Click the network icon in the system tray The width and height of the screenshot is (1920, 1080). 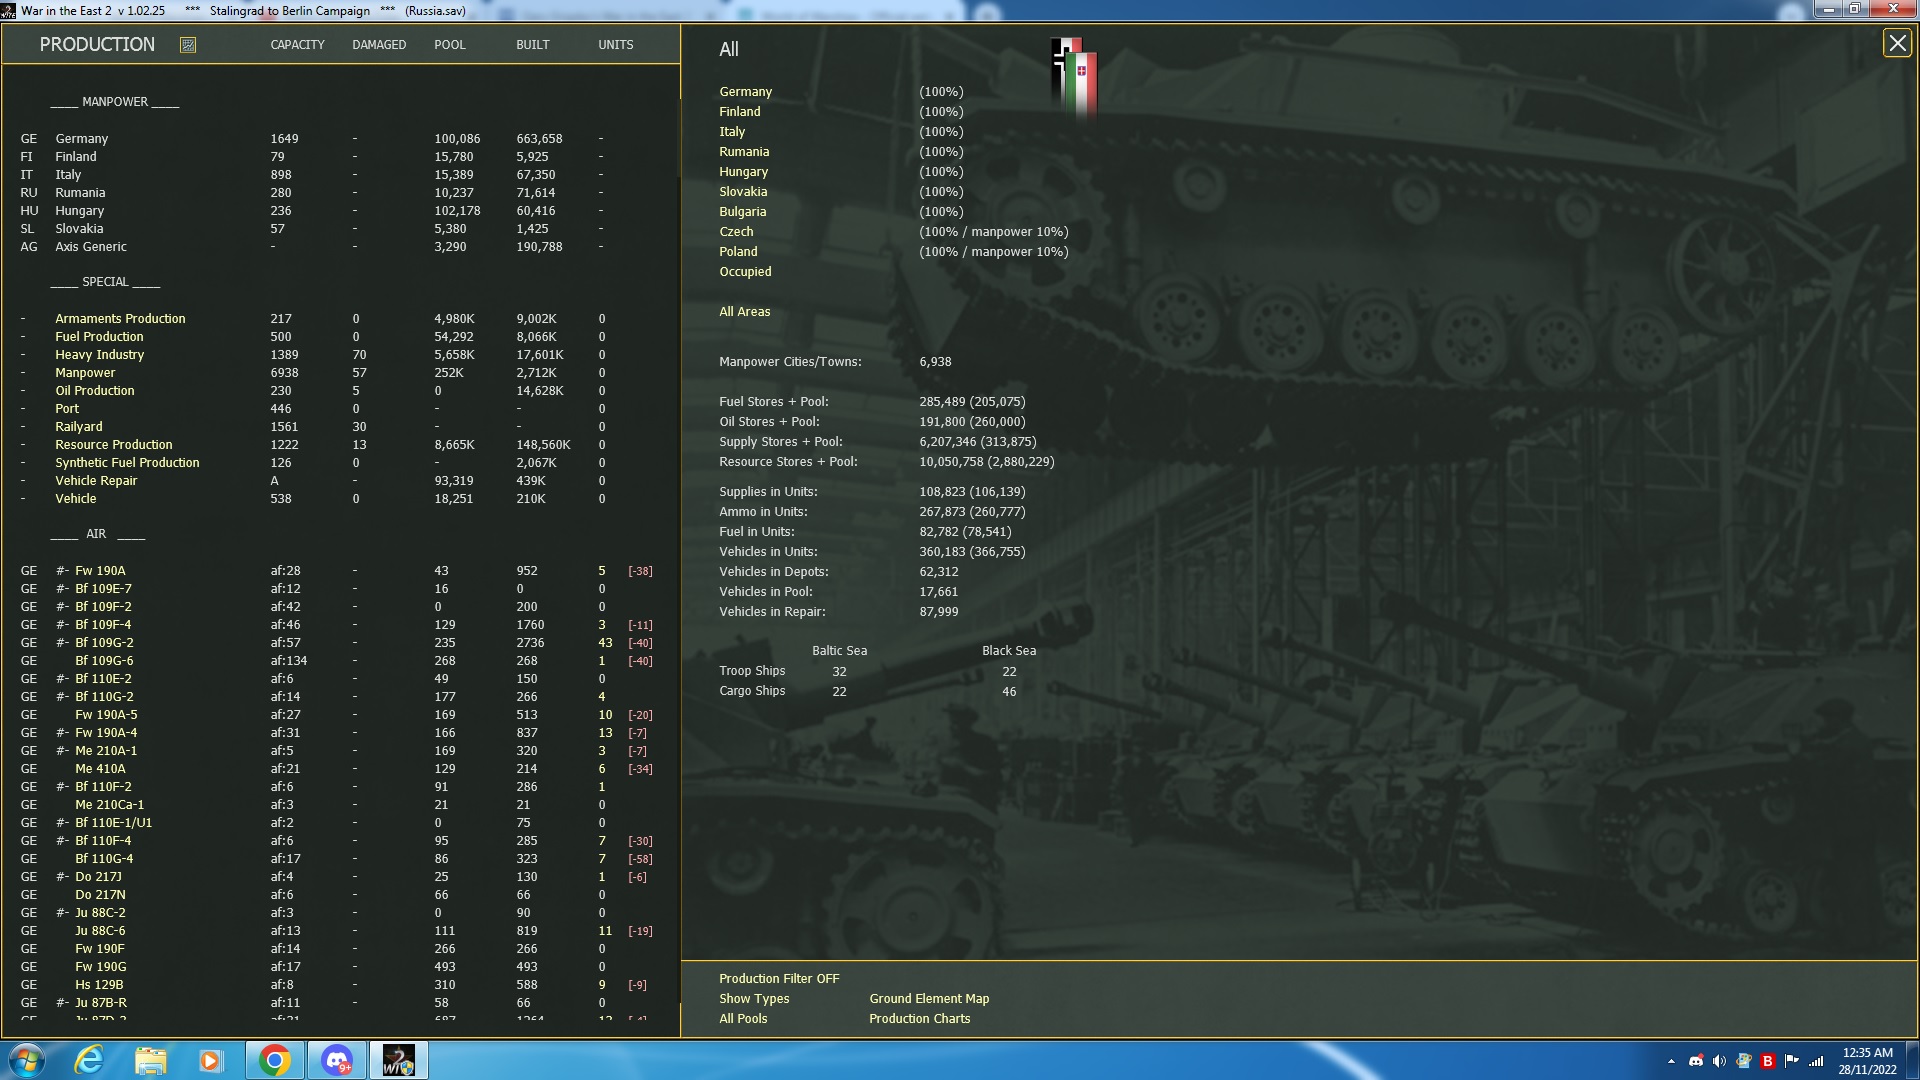click(x=1815, y=1059)
